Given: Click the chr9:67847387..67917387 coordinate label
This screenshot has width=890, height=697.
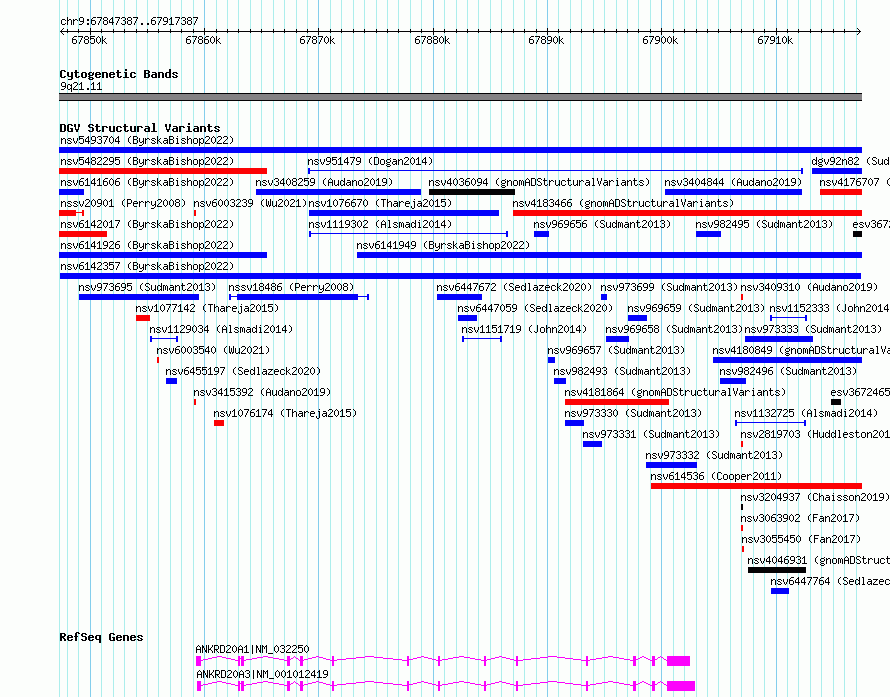Looking at the screenshot, I should tap(129, 22).
